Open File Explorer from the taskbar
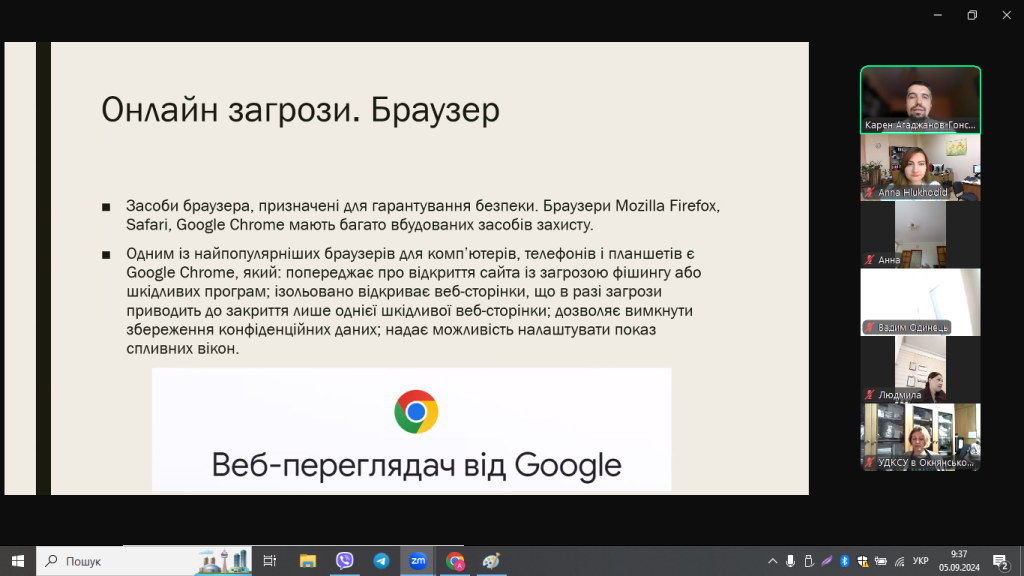Screen dimensions: 1024x576 pyautogui.click(x=308, y=561)
